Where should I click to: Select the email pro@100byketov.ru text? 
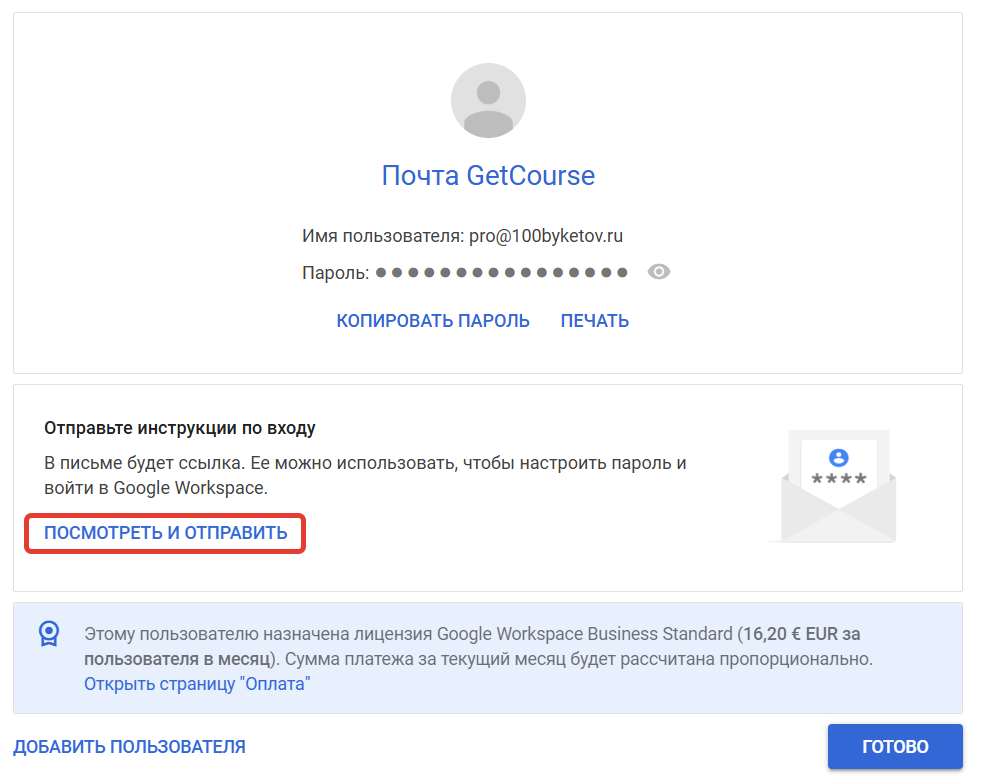pyautogui.click(x=546, y=236)
